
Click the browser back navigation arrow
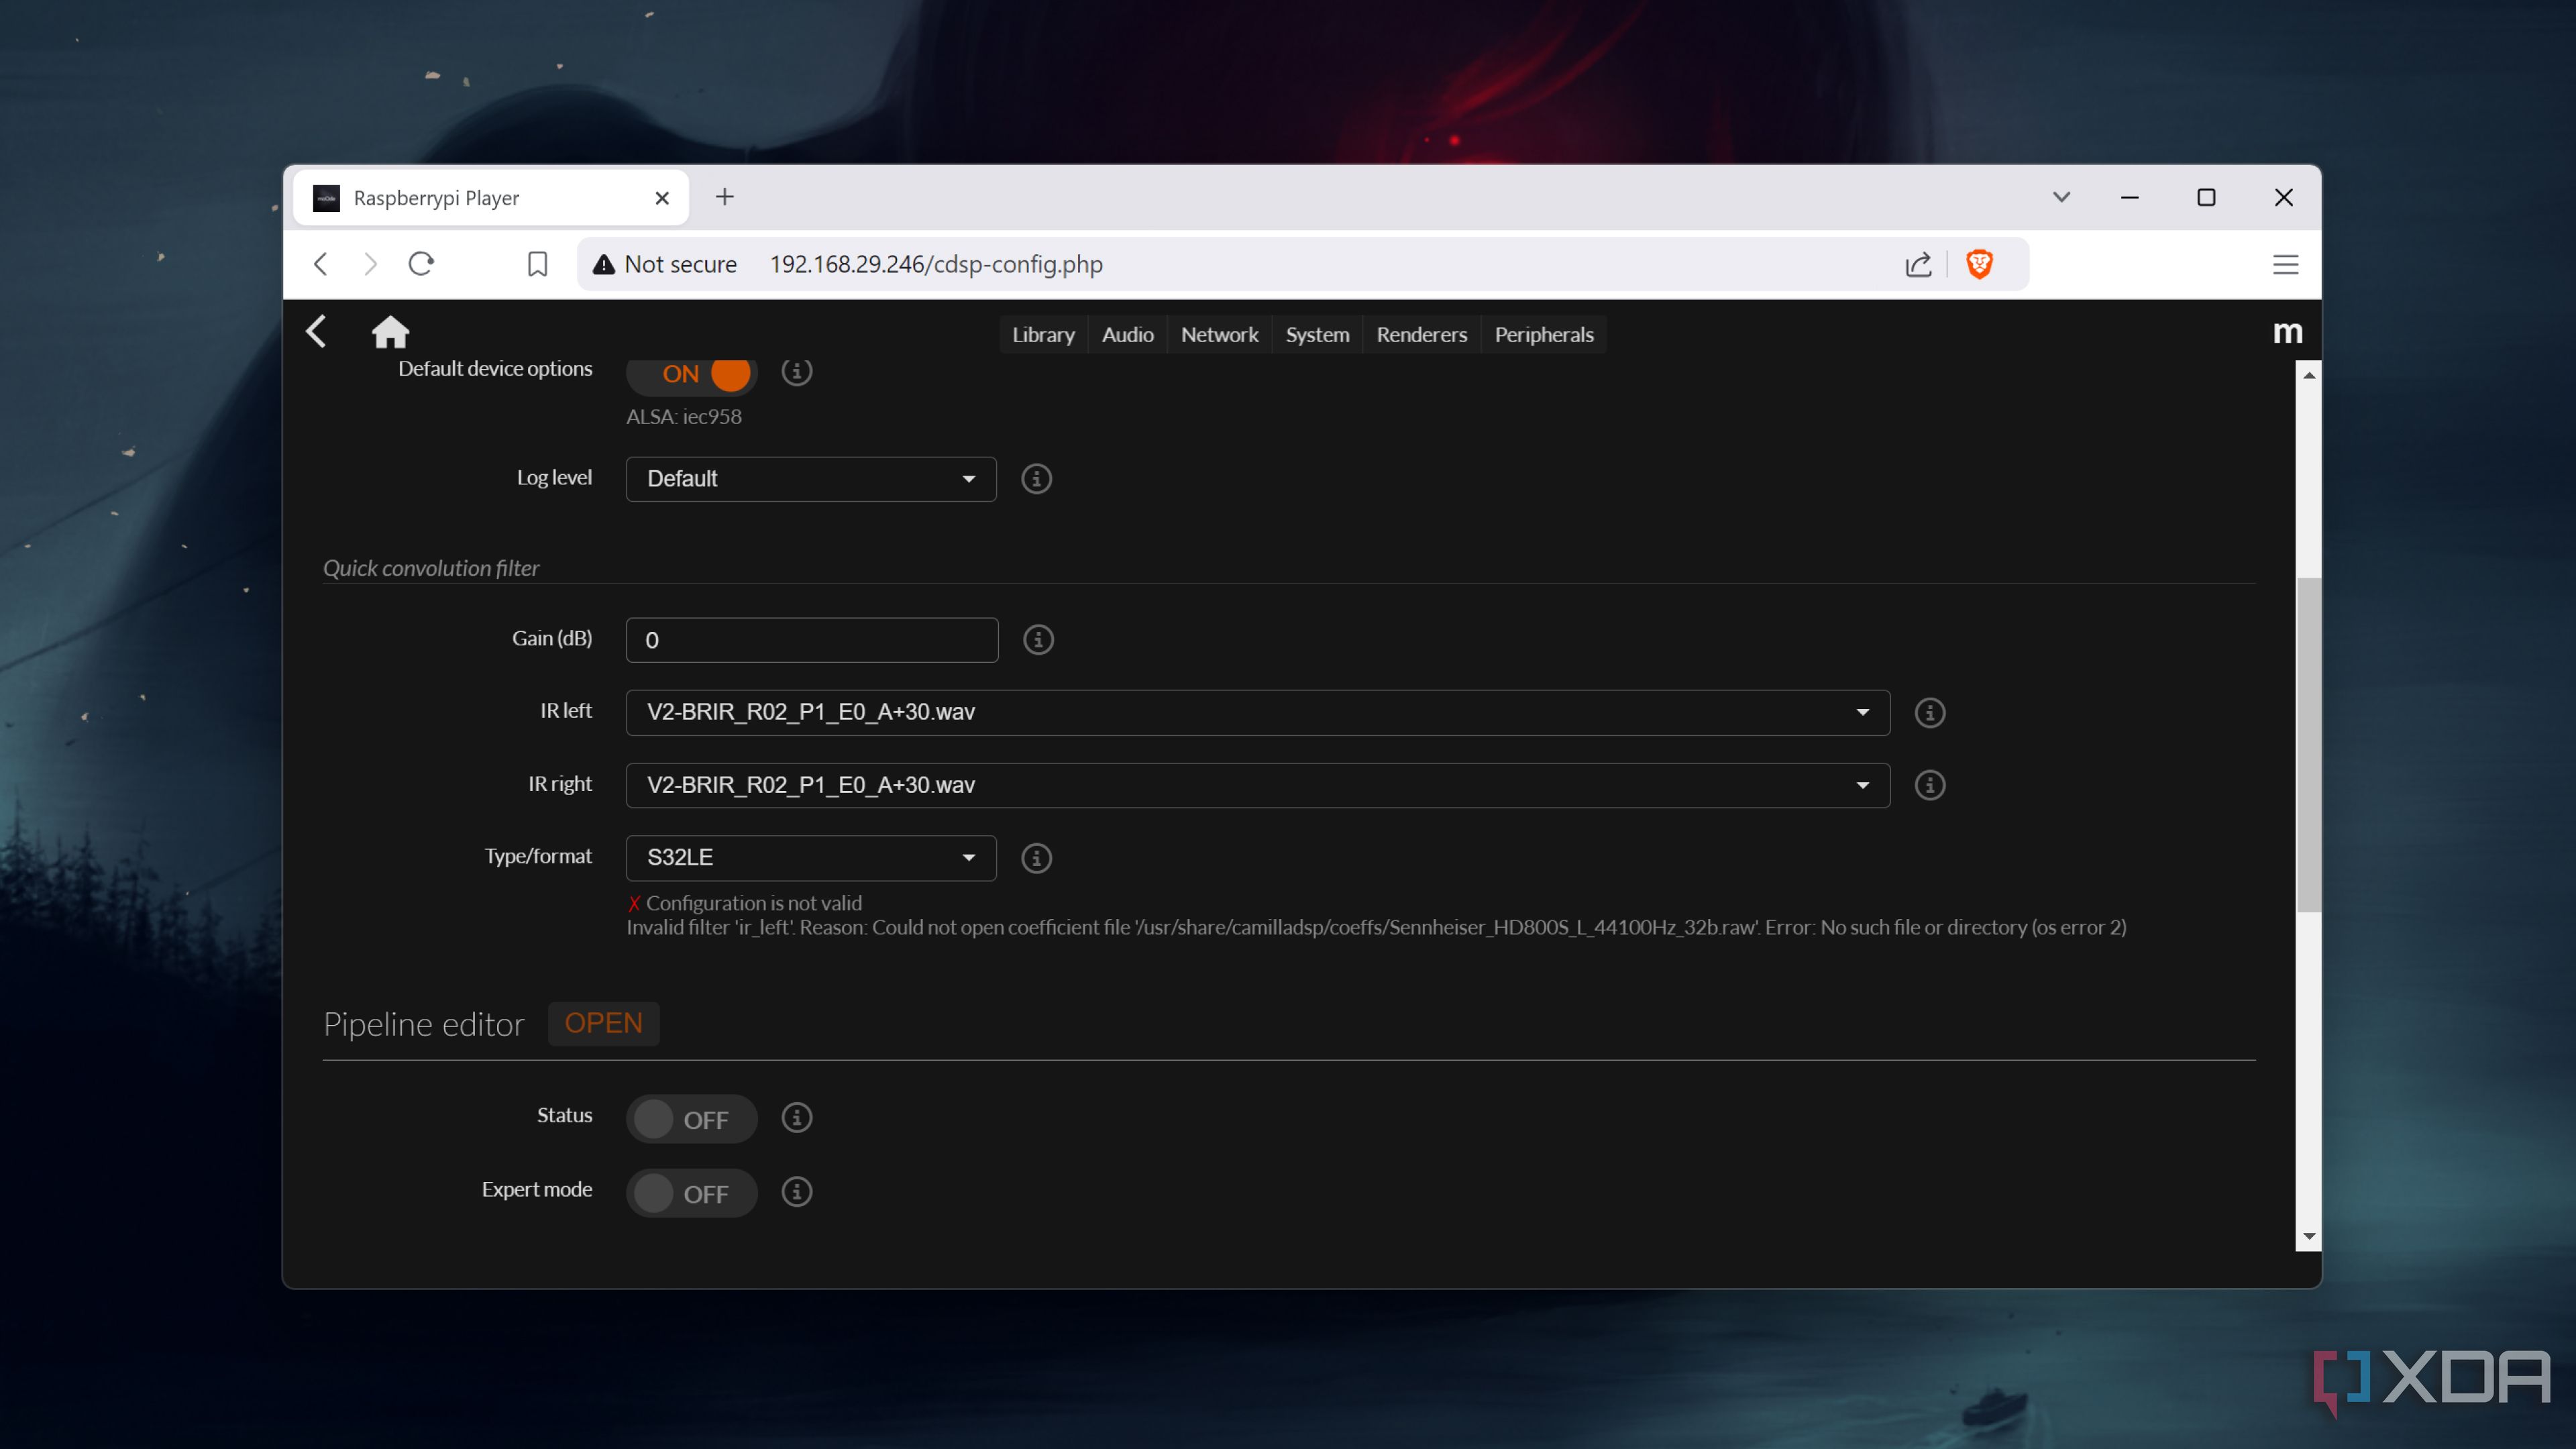pyautogui.click(x=320, y=264)
